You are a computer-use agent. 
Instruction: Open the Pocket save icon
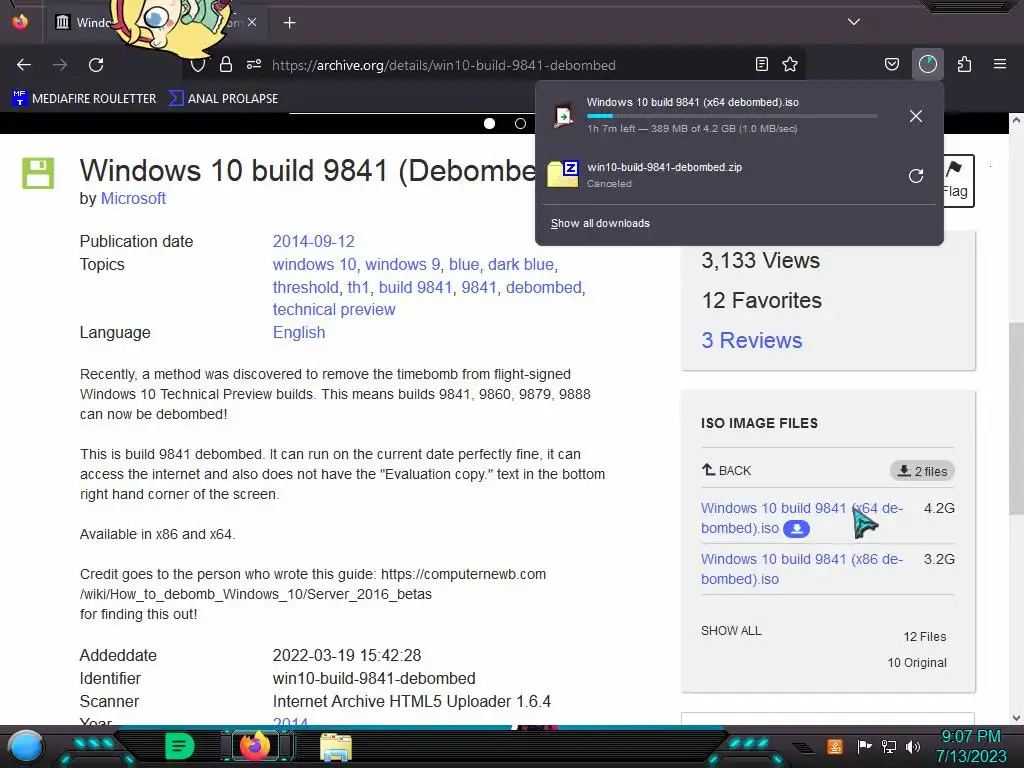click(891, 64)
